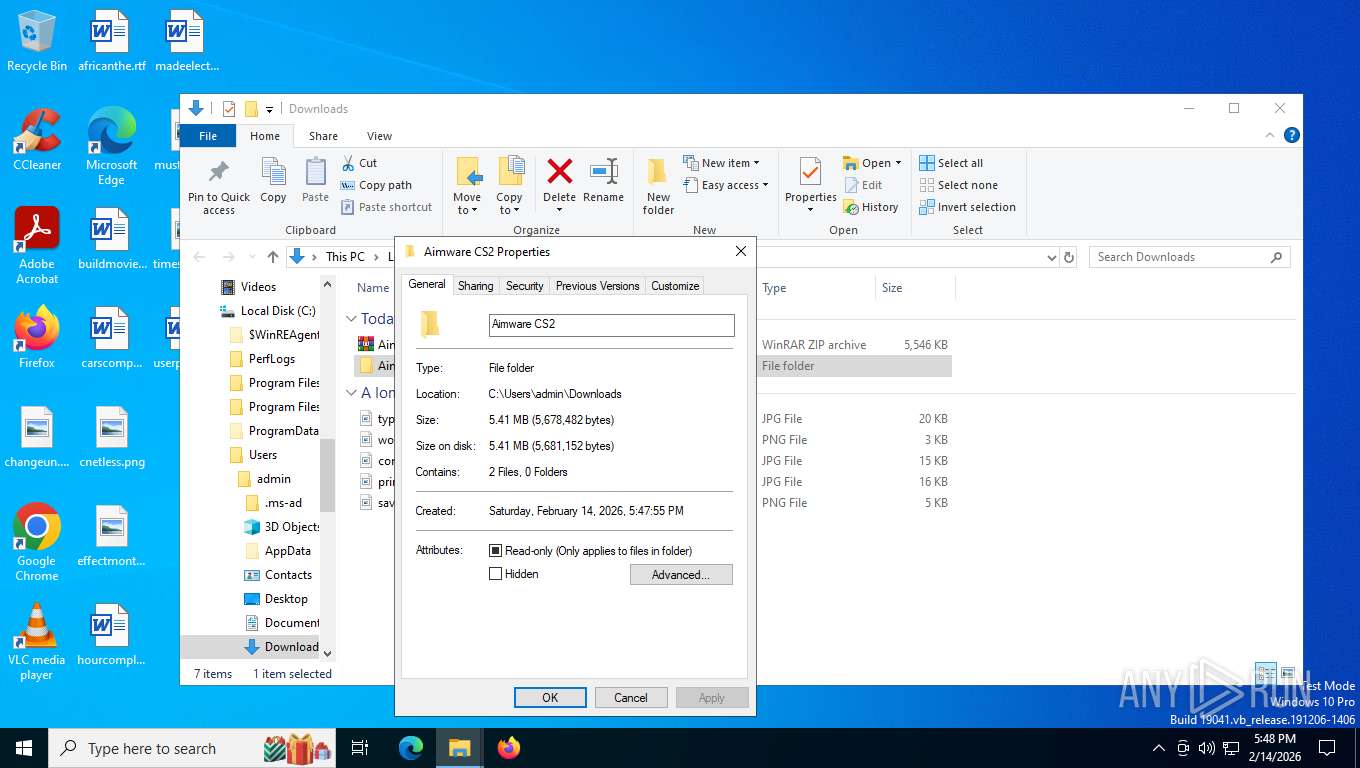The width and height of the screenshot is (1360, 768).
Task: Click the Search Downloads box
Action: coord(1189,257)
